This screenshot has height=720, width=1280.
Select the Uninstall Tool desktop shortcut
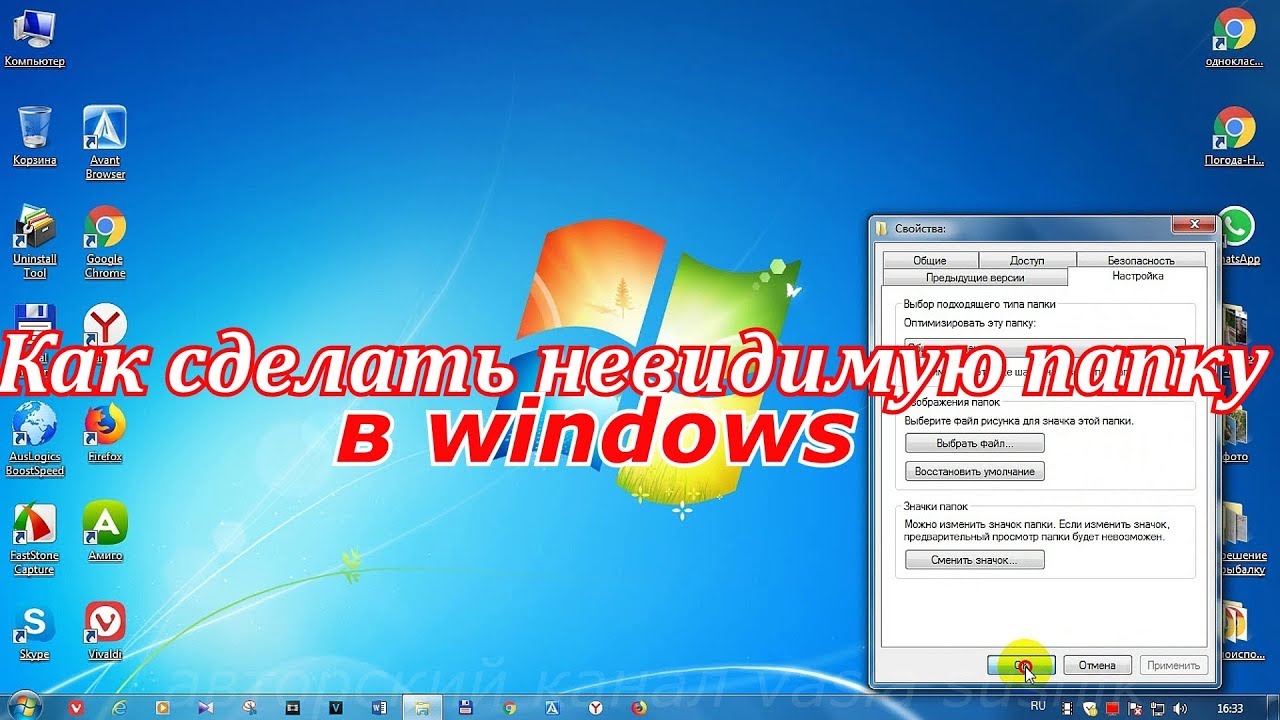pyautogui.click(x=35, y=242)
